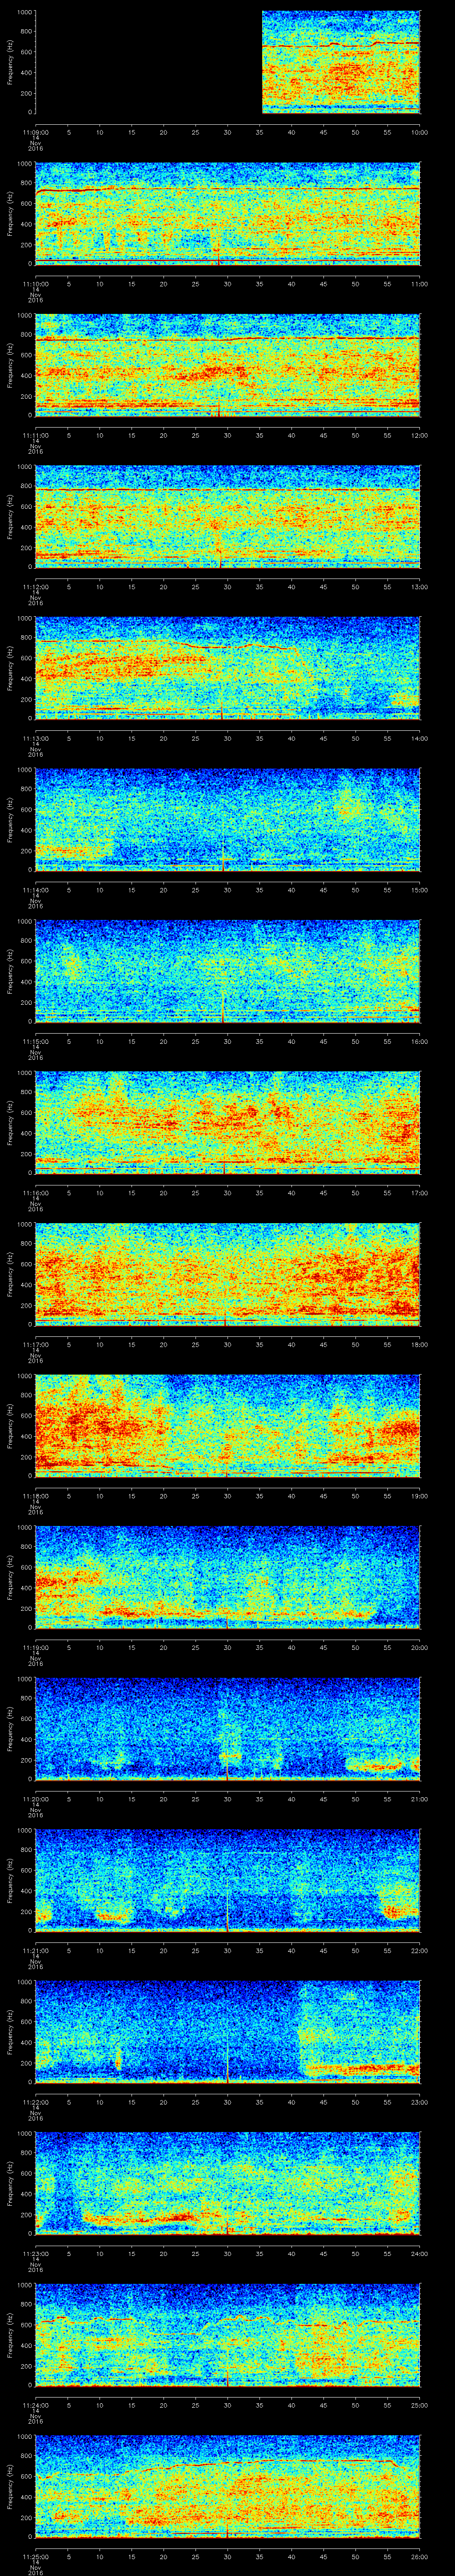Select the spectrogram panel starting at 11:20:00
455x2576 pixels.
(x=228, y=1729)
